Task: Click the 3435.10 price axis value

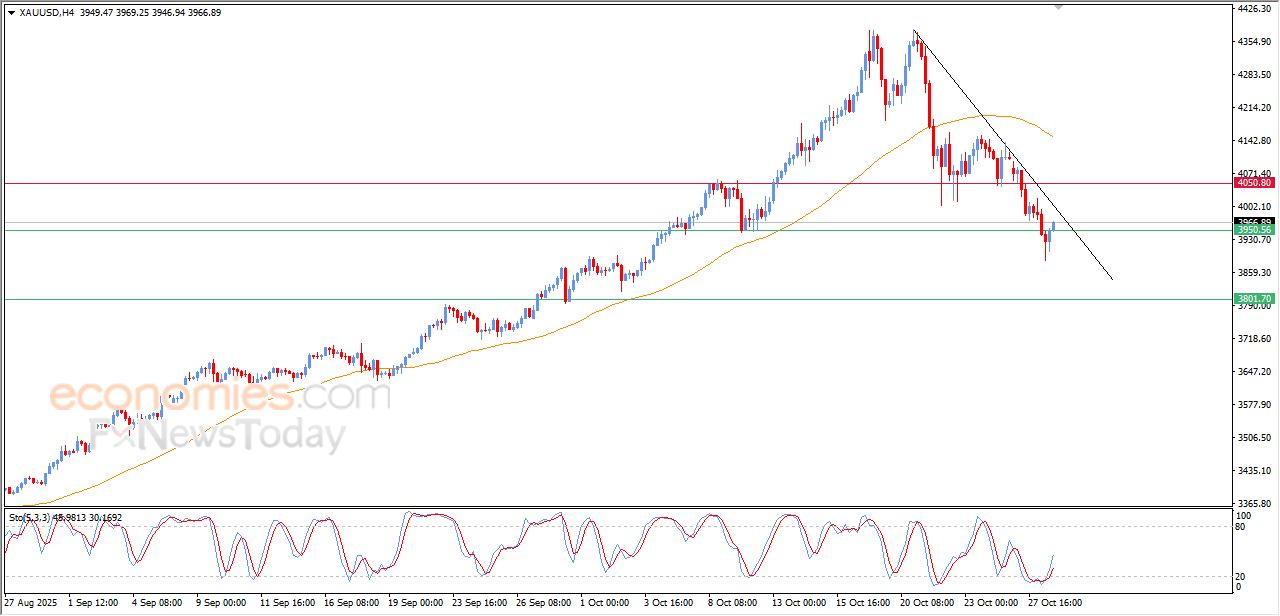Action: 1253,470
